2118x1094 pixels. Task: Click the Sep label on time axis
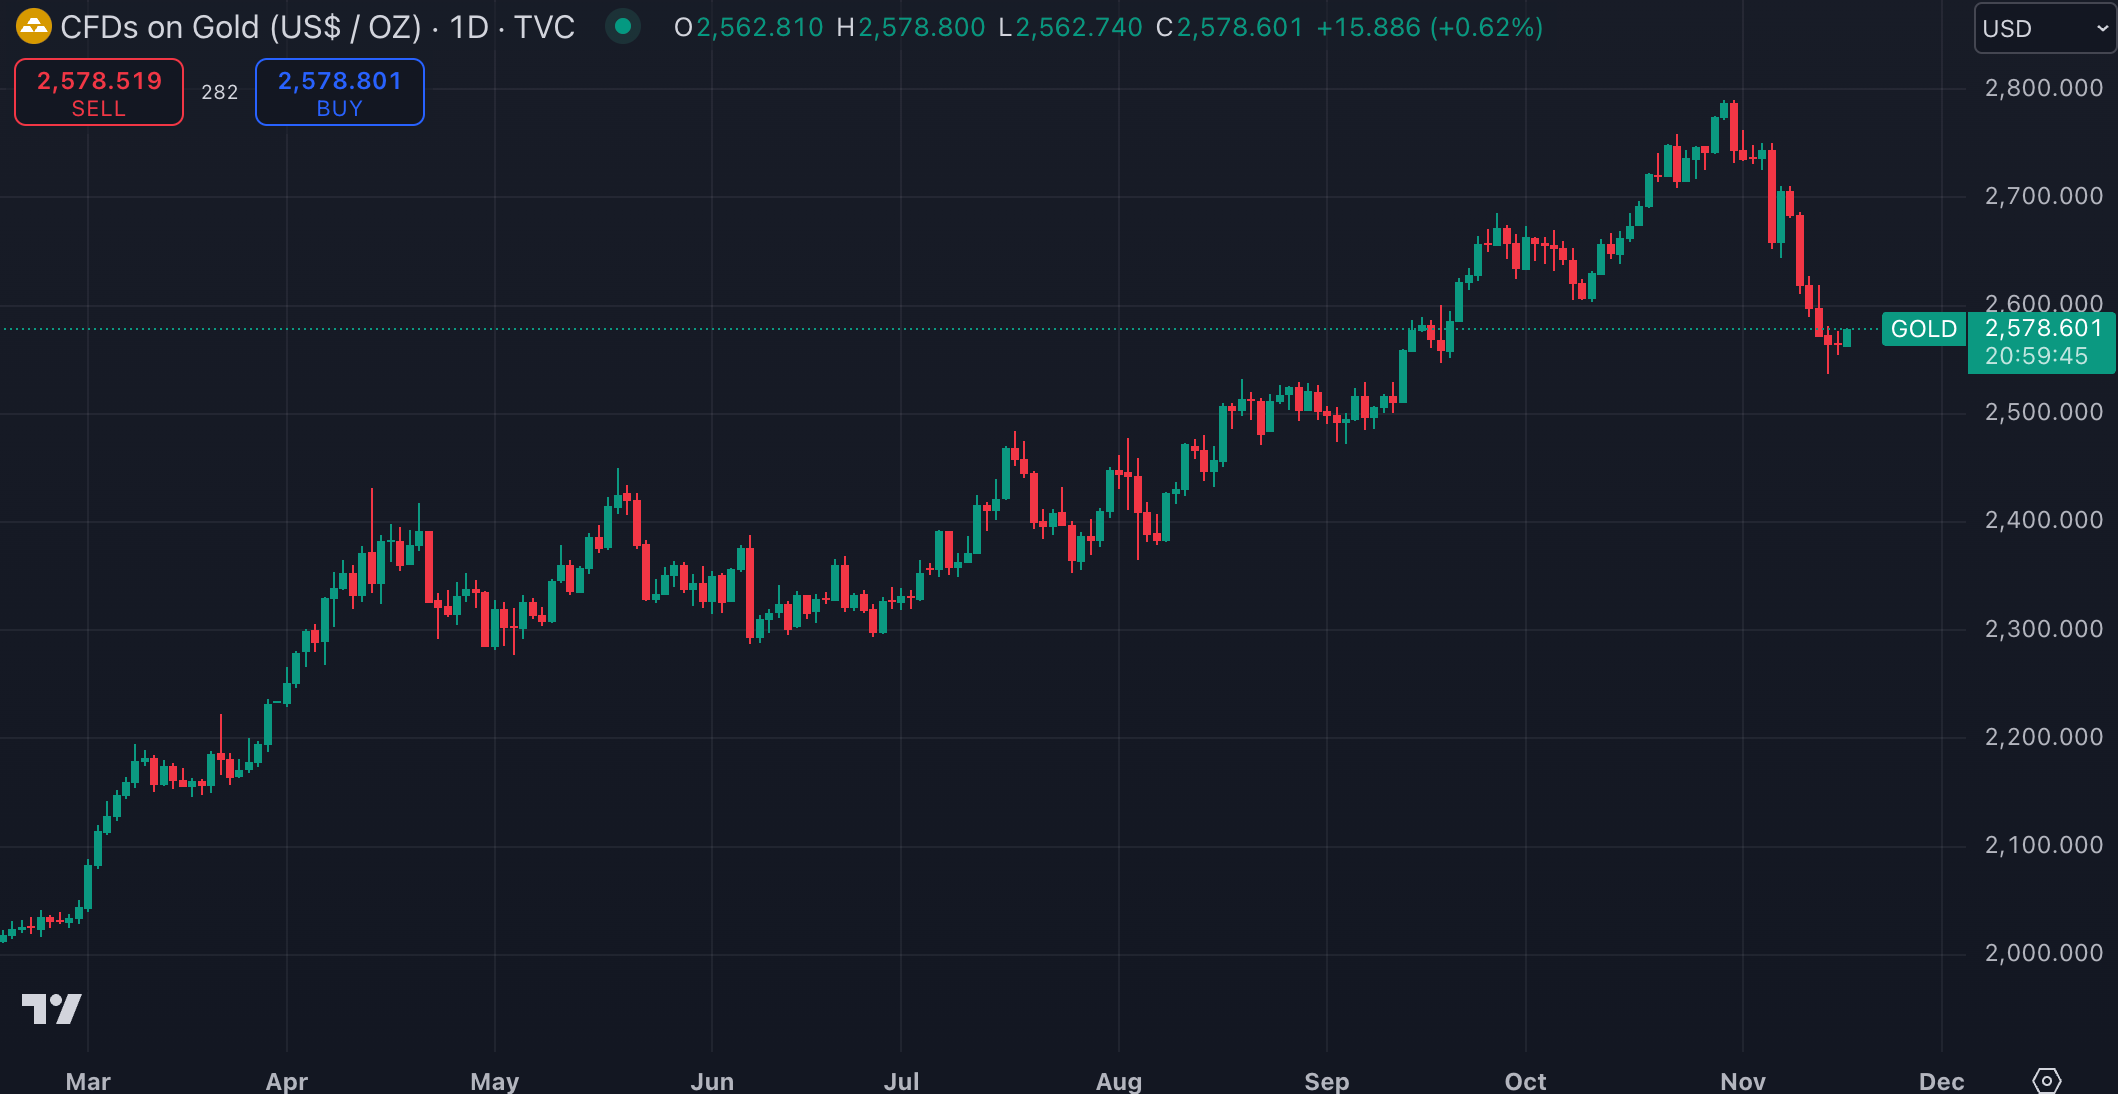1327,1081
